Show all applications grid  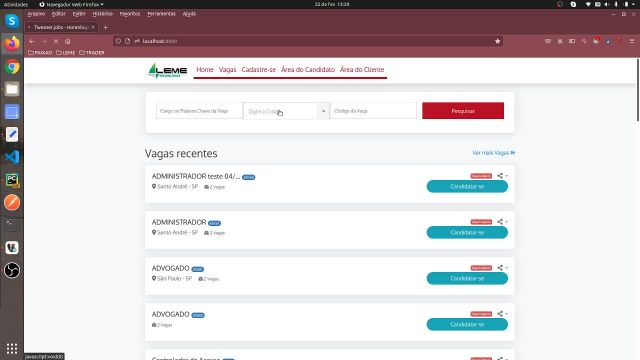click(12, 348)
